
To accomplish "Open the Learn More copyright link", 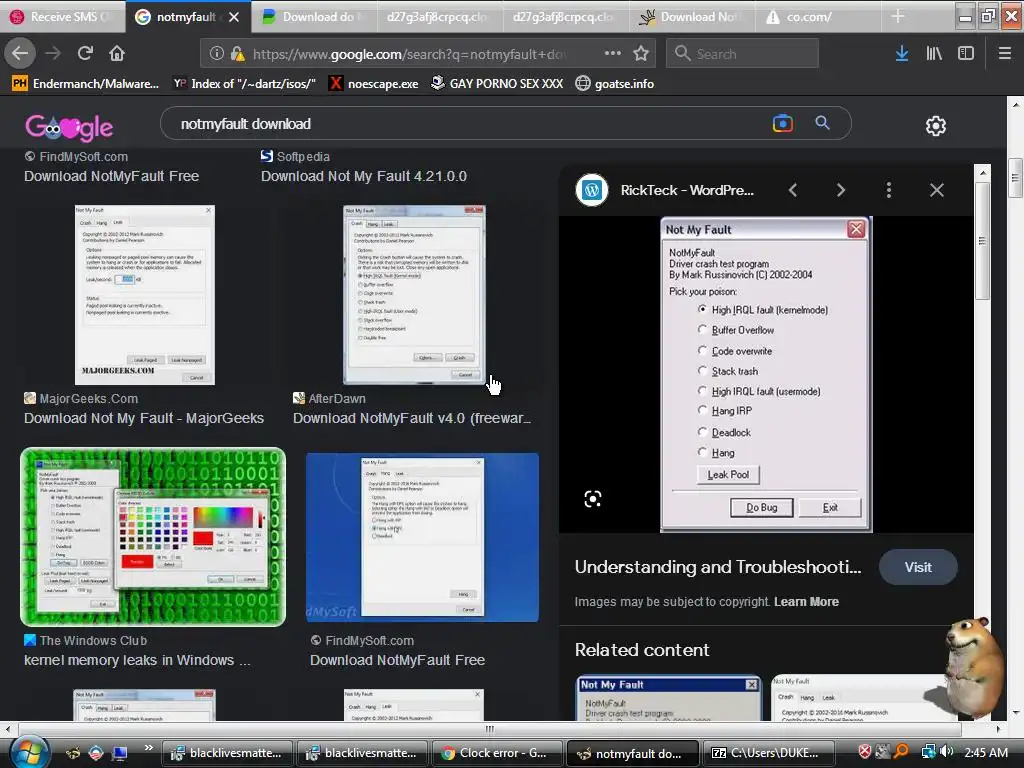I will [x=807, y=601].
